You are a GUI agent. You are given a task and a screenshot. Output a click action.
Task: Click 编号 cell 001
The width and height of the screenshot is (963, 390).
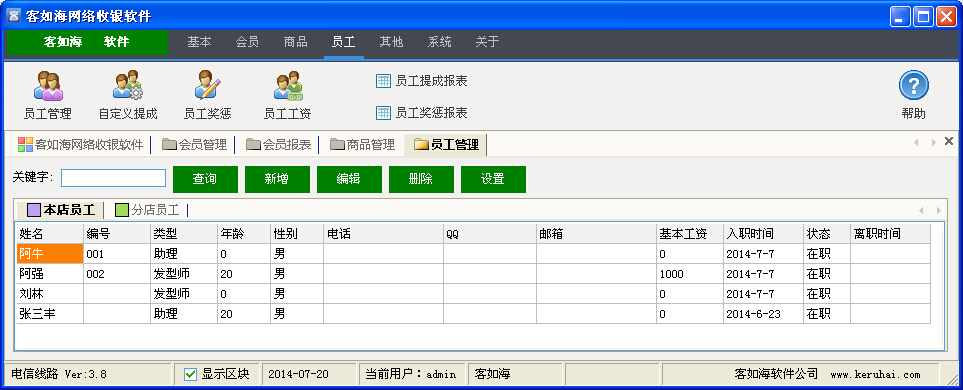pos(117,254)
